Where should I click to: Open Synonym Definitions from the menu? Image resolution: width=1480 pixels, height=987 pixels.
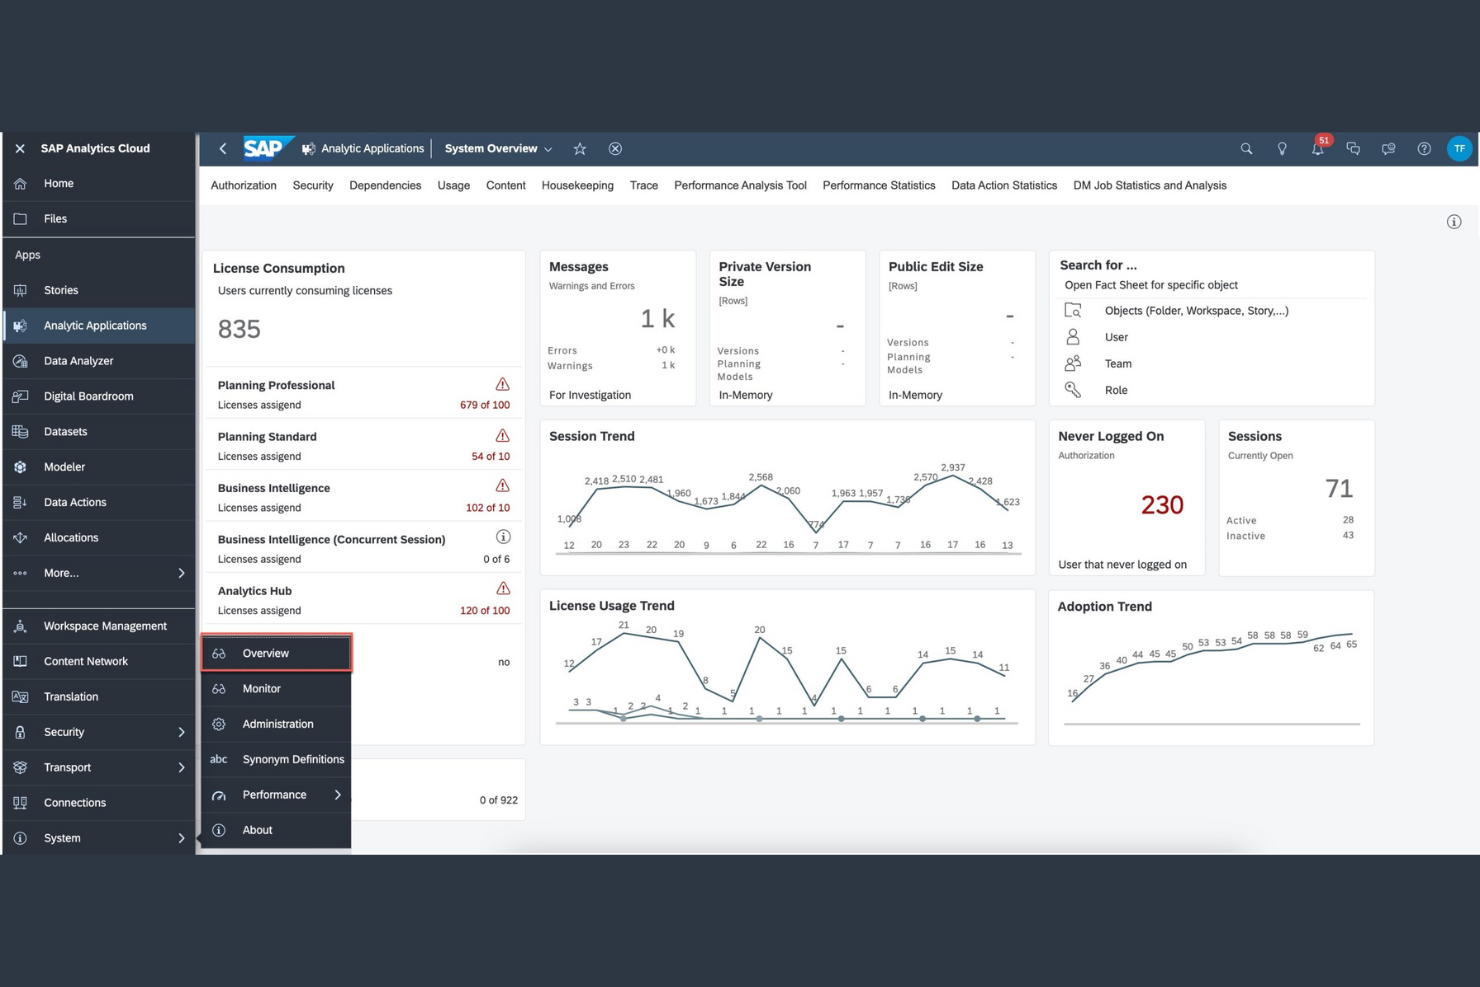(x=292, y=759)
